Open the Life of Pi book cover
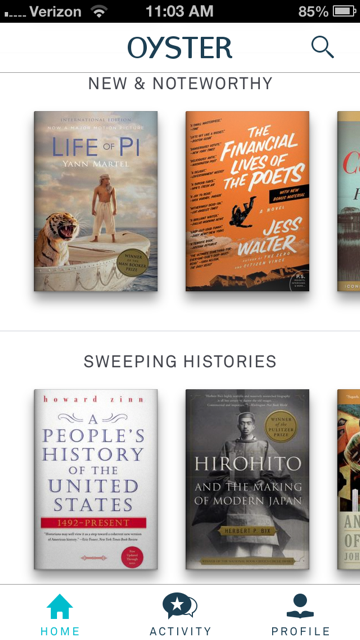The image size is (360, 640). coord(96,201)
